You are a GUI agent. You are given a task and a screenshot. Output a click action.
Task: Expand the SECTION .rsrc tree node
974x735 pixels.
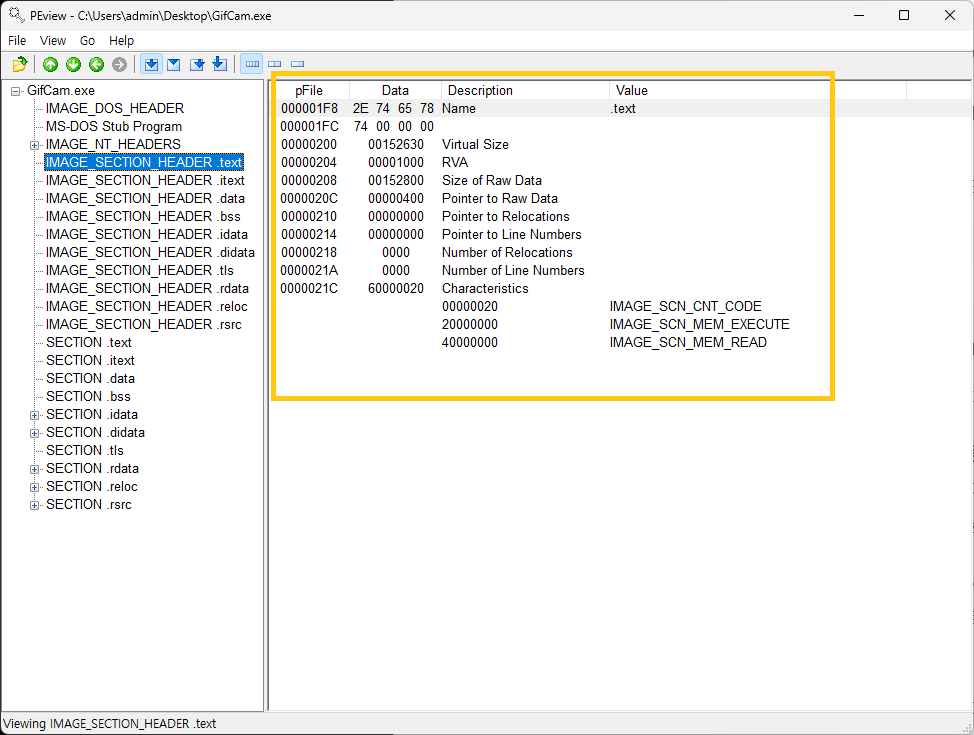[x=35, y=505]
